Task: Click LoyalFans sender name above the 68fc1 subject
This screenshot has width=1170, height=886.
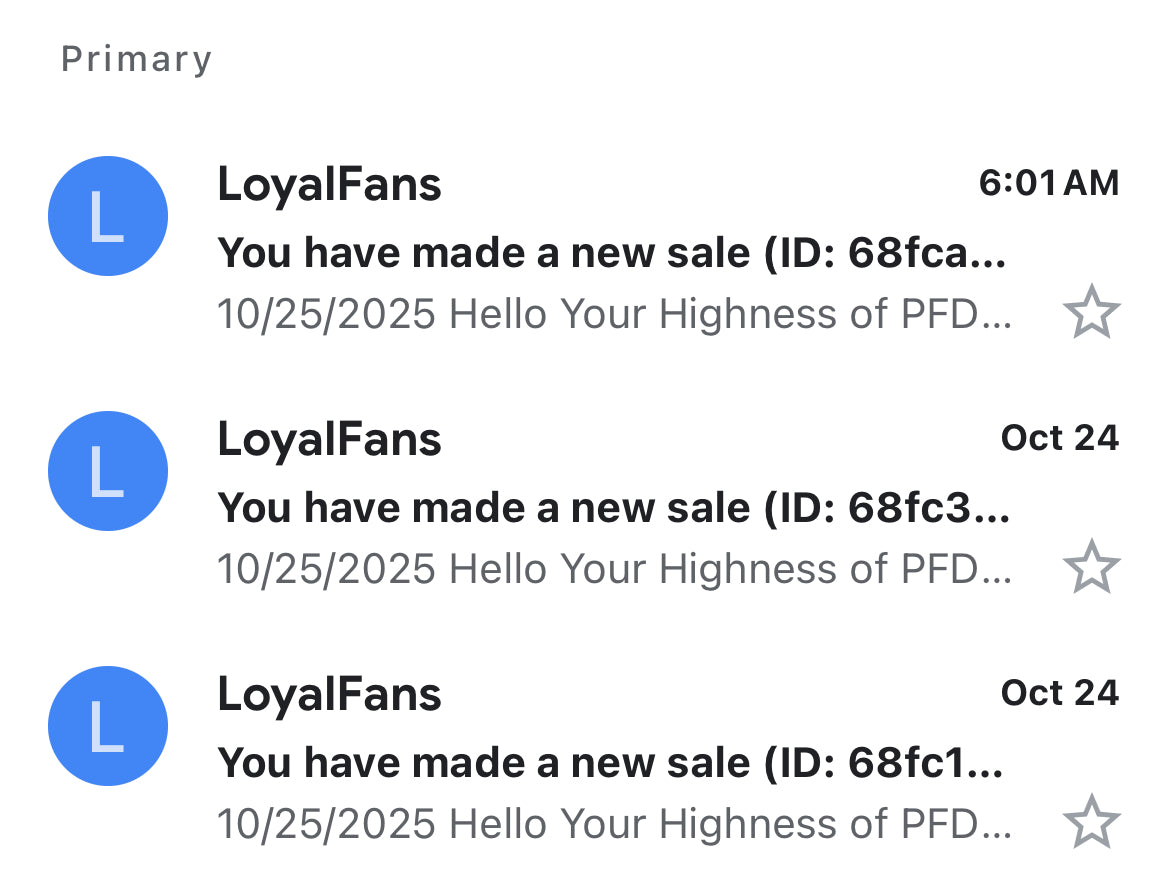Action: (329, 695)
